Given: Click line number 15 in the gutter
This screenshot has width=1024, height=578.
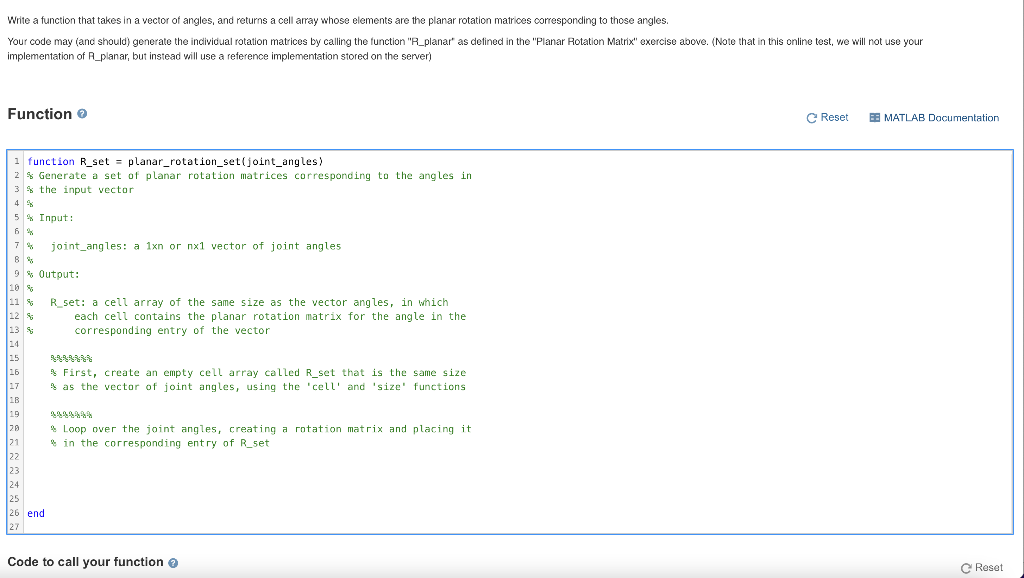Looking at the screenshot, I should (15, 357).
